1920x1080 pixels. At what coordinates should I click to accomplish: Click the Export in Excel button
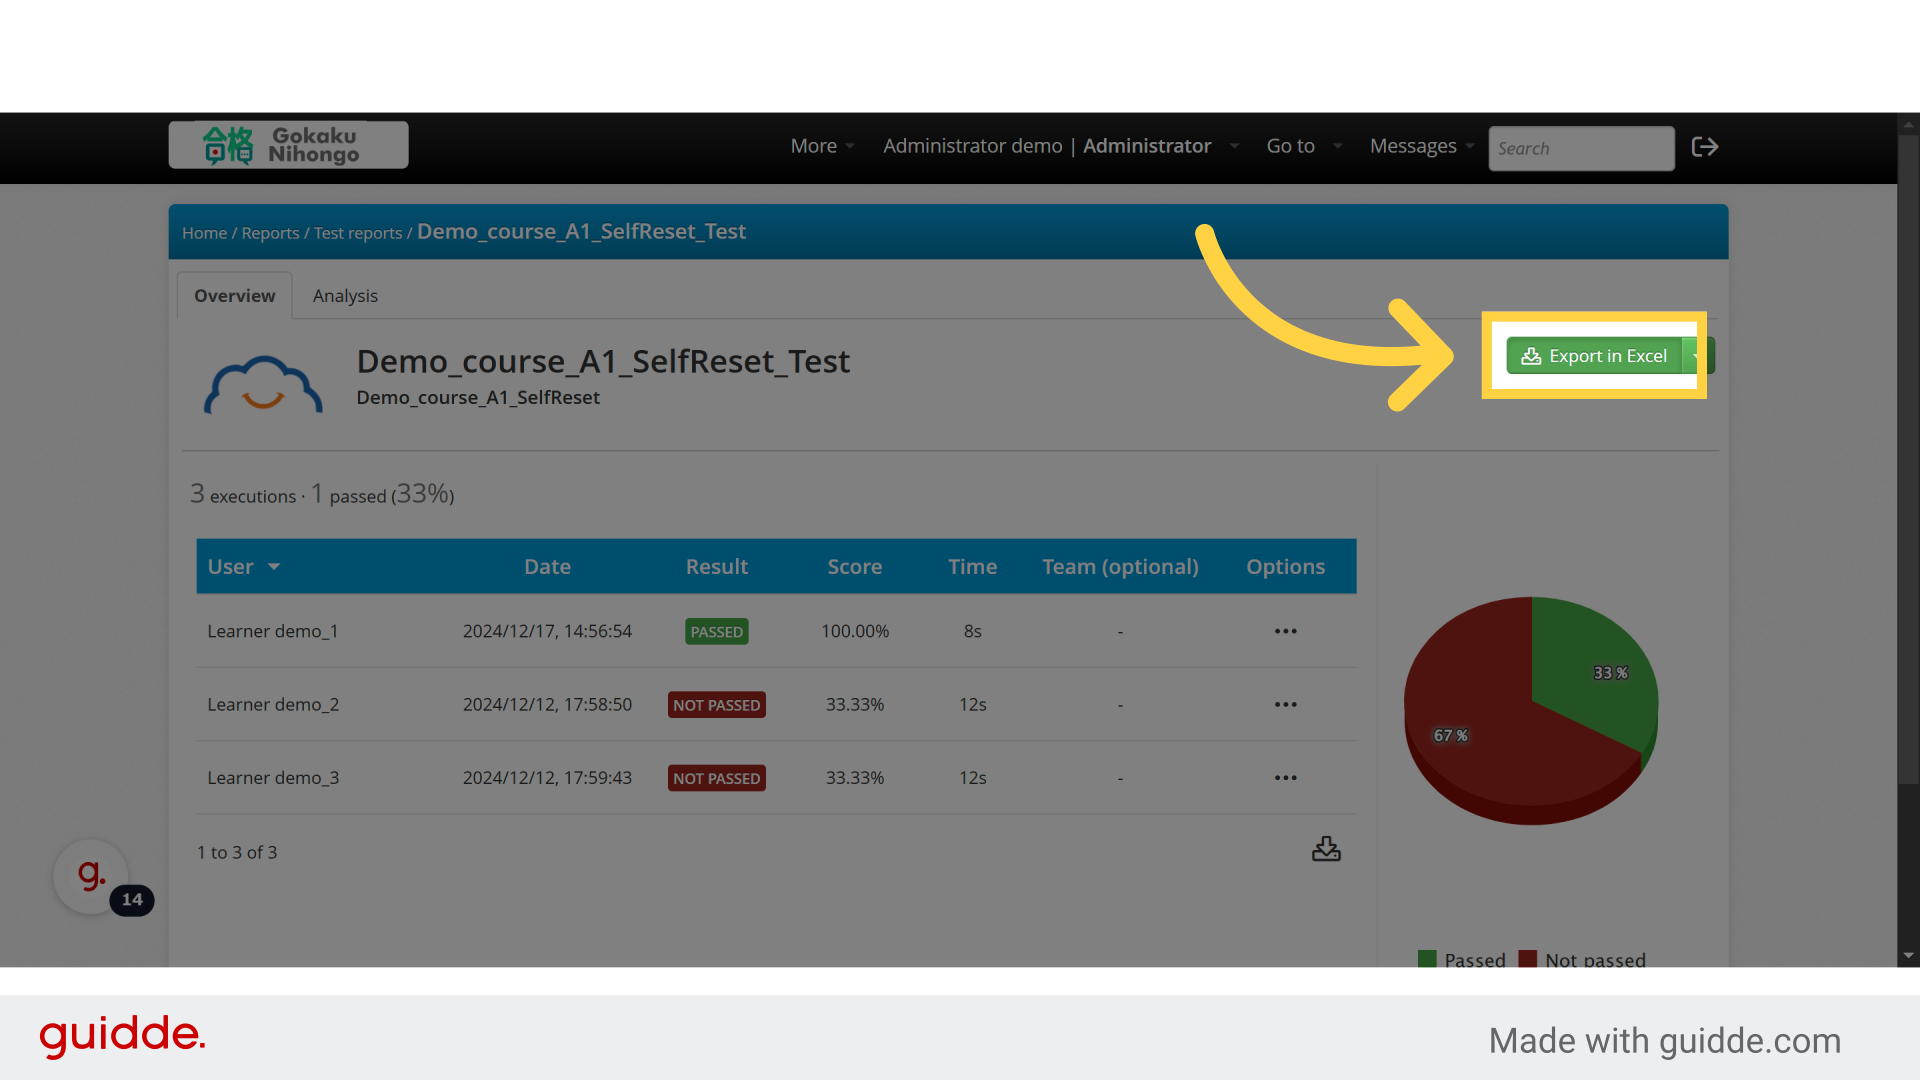click(1594, 356)
